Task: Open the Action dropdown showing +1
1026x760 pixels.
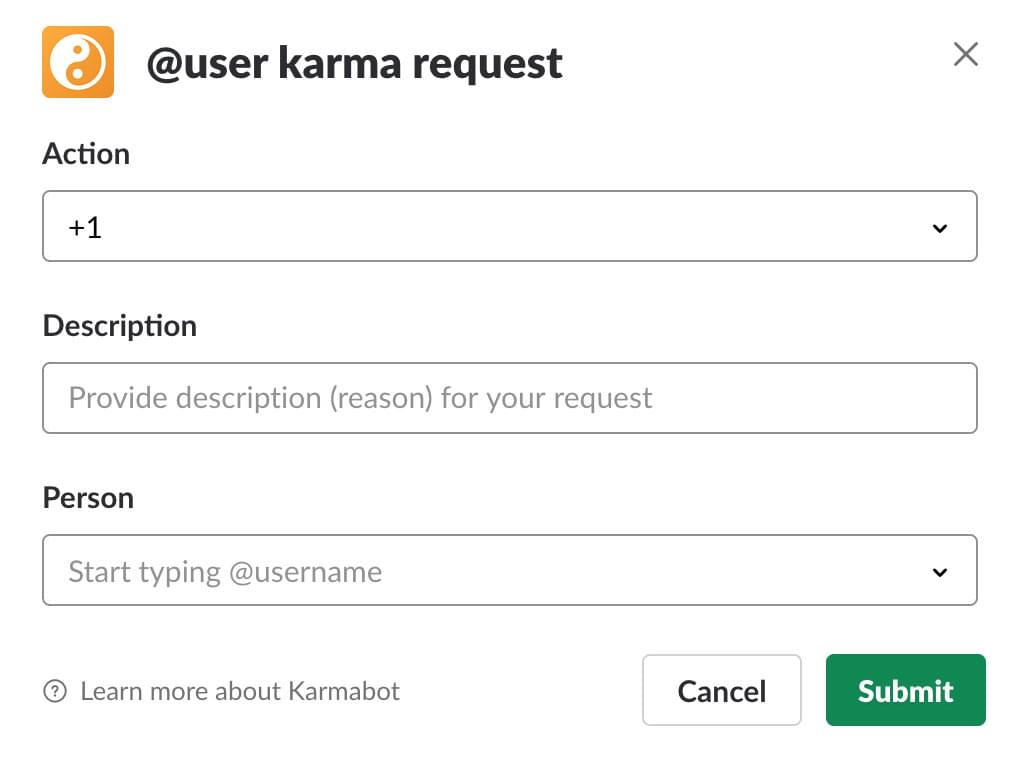Action: [x=510, y=226]
